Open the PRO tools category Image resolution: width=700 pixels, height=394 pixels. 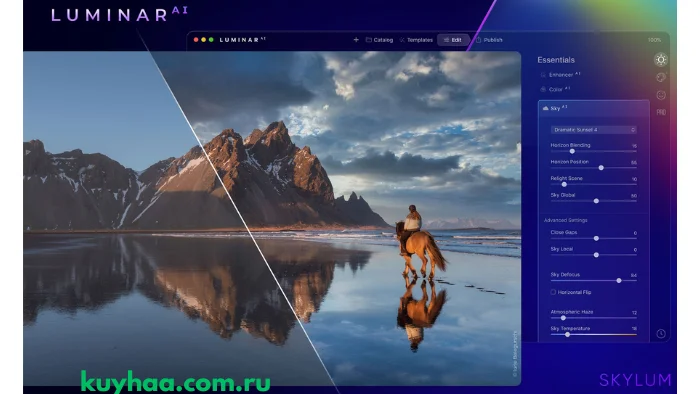(x=661, y=112)
